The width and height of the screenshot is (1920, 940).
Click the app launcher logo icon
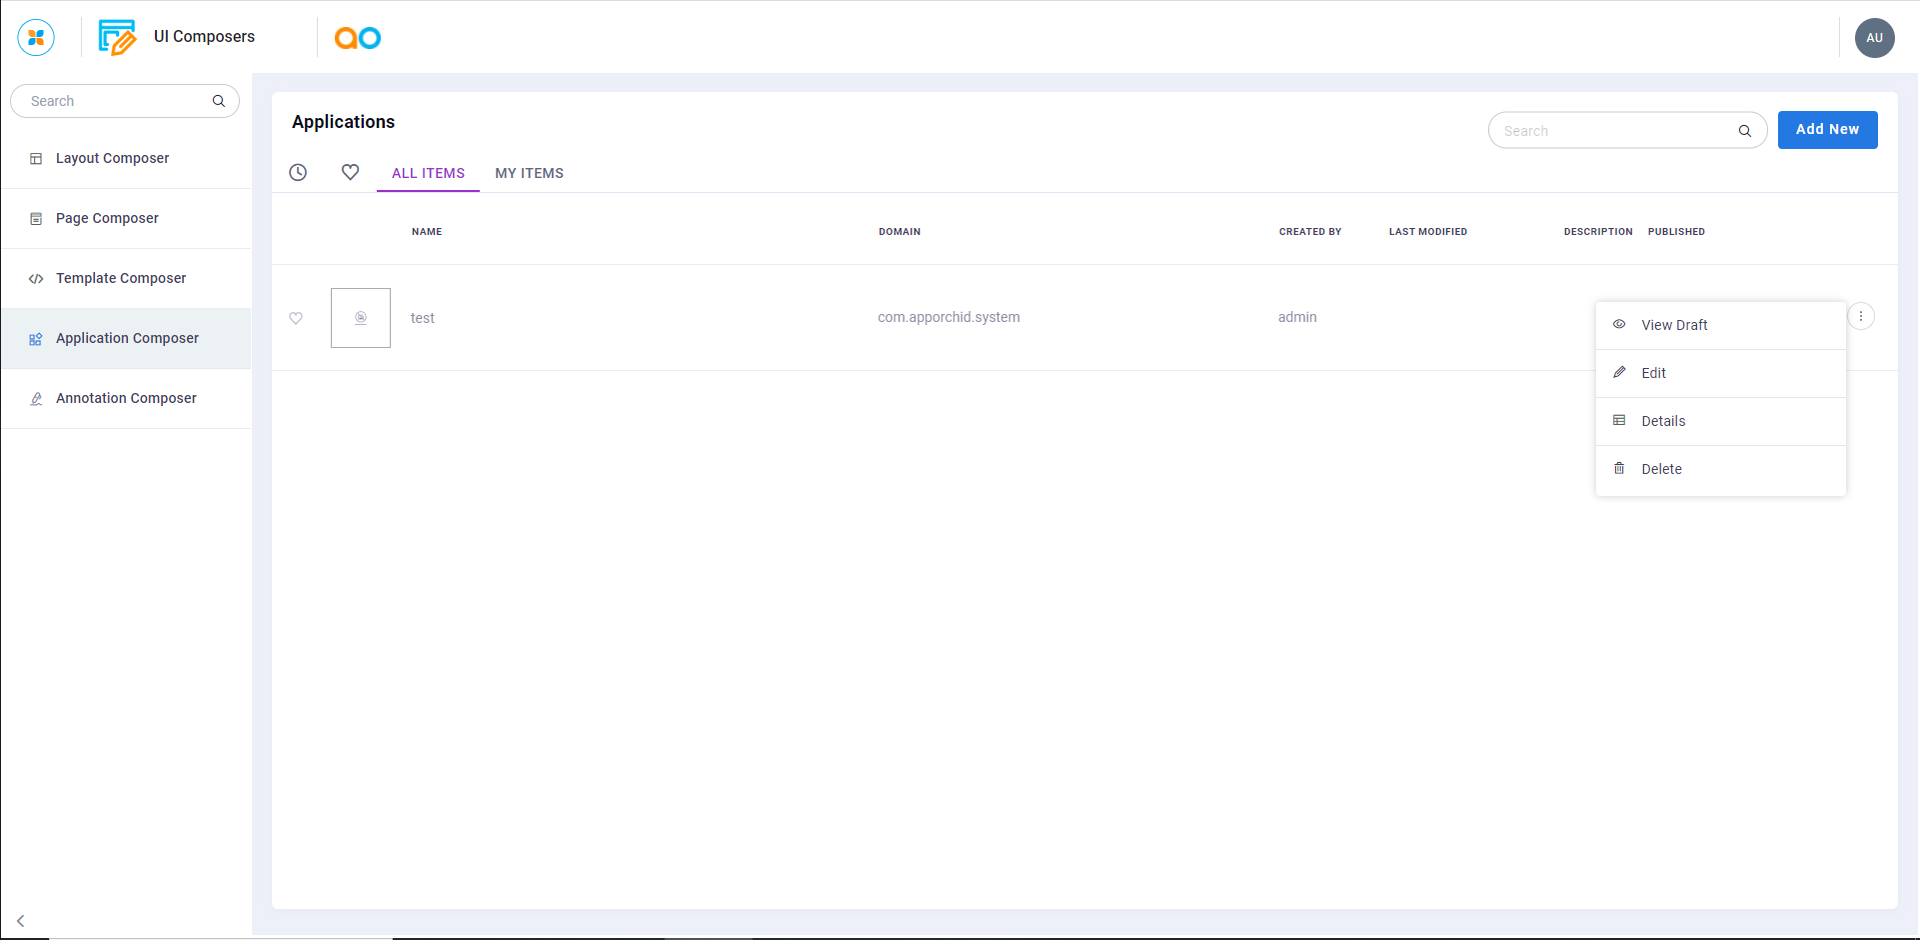pos(36,38)
